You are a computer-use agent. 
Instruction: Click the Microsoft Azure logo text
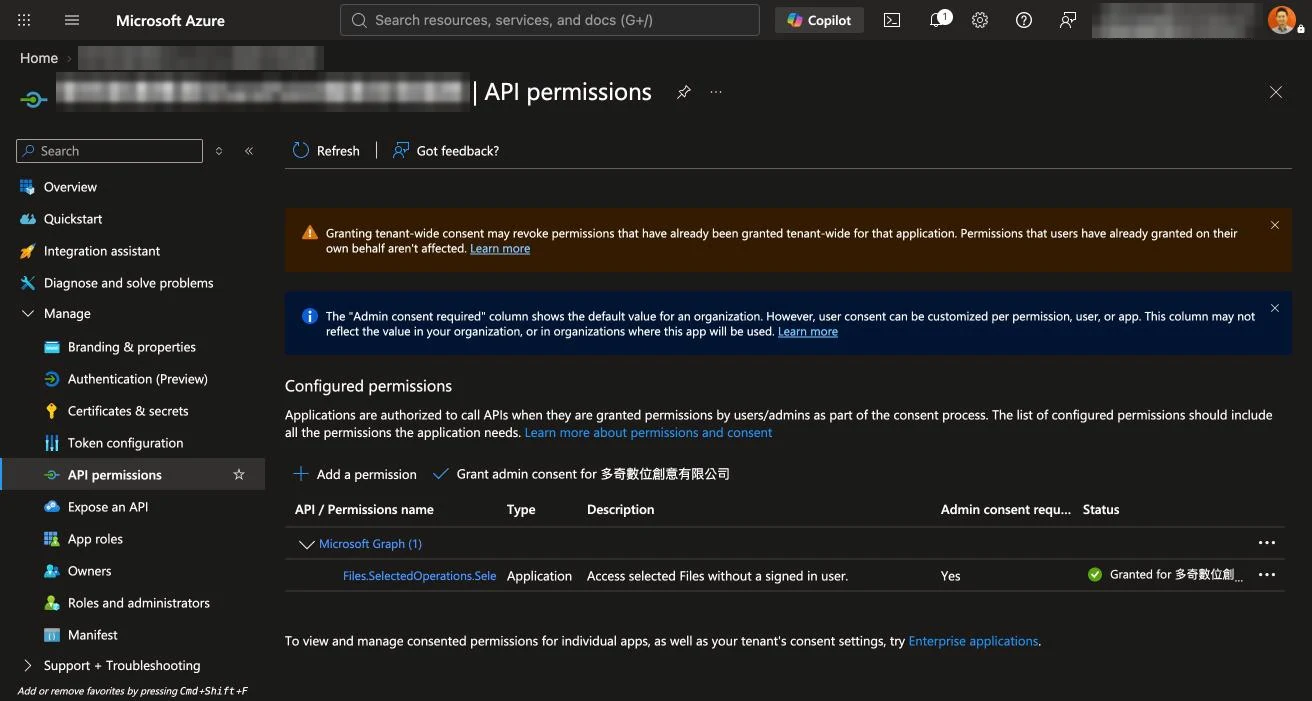pyautogui.click(x=170, y=20)
